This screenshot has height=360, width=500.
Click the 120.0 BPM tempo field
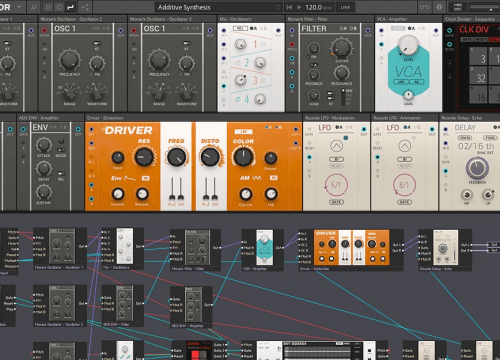[315, 7]
